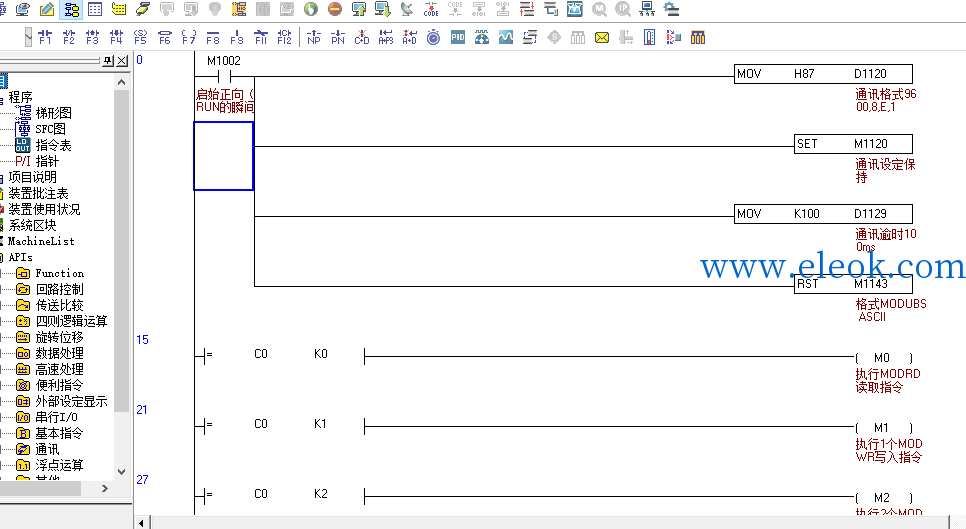Click the PID instruction wizard icon

click(458, 37)
